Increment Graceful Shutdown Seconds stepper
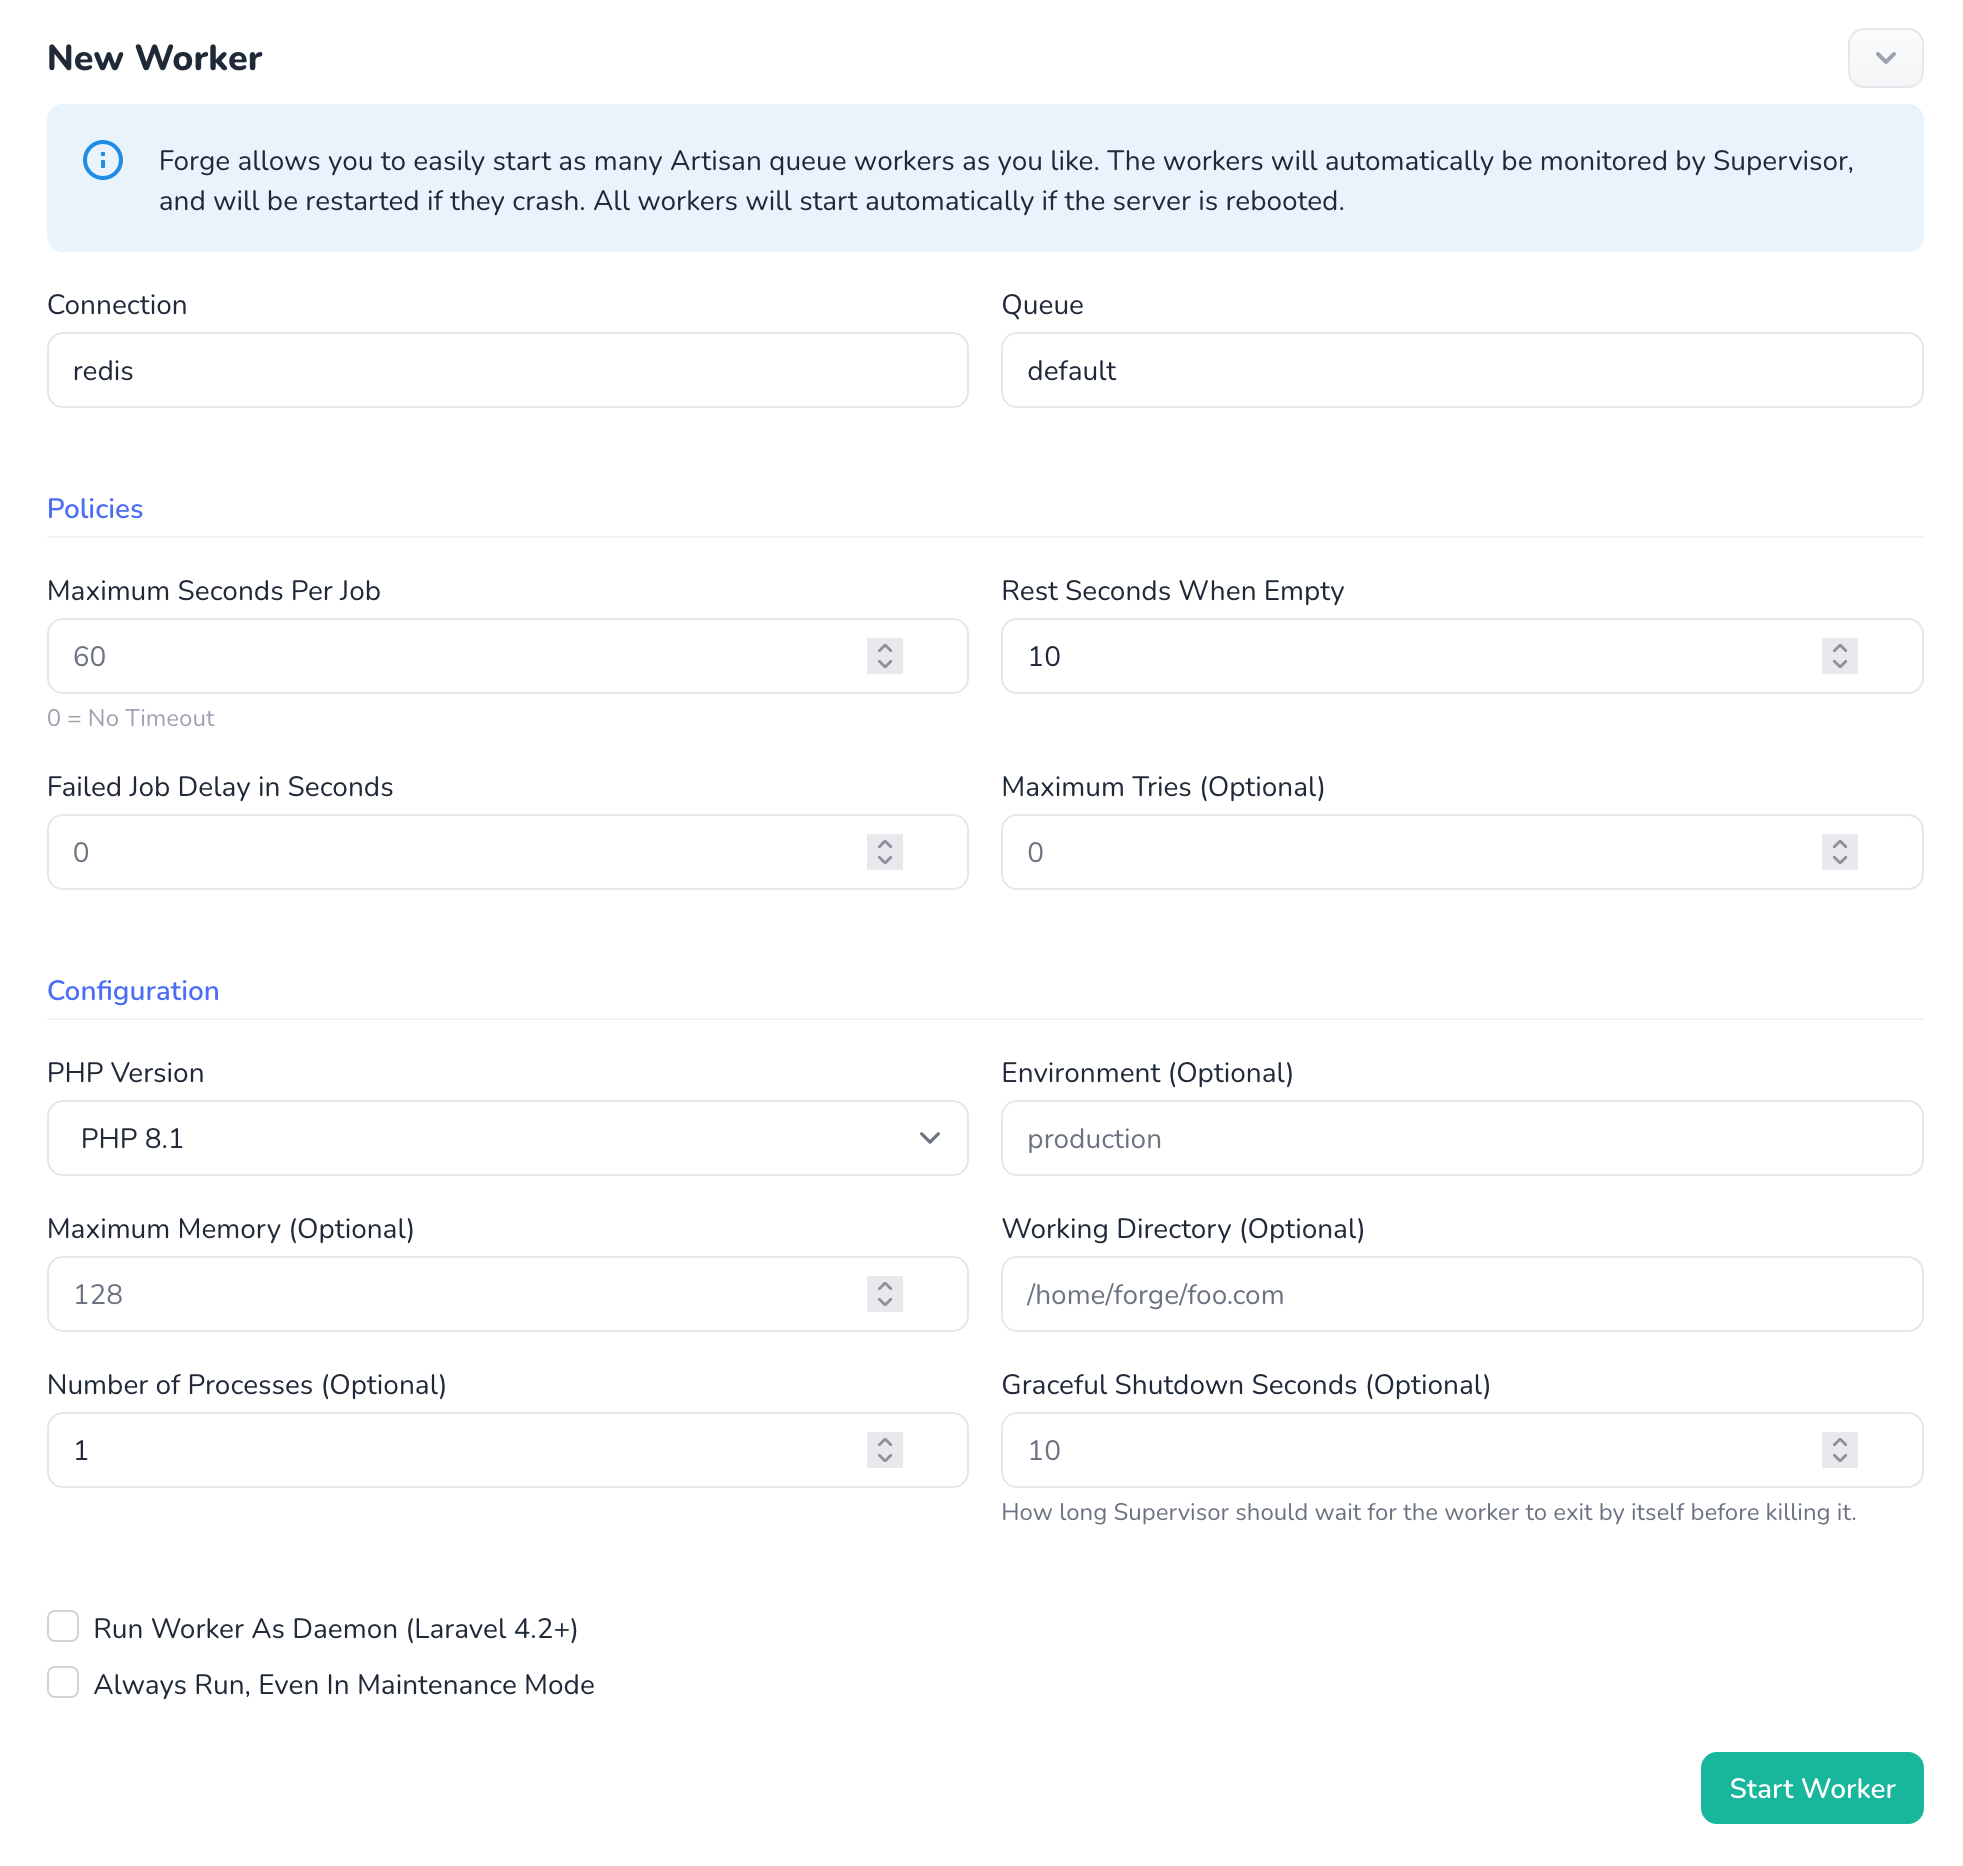 (1840, 1440)
